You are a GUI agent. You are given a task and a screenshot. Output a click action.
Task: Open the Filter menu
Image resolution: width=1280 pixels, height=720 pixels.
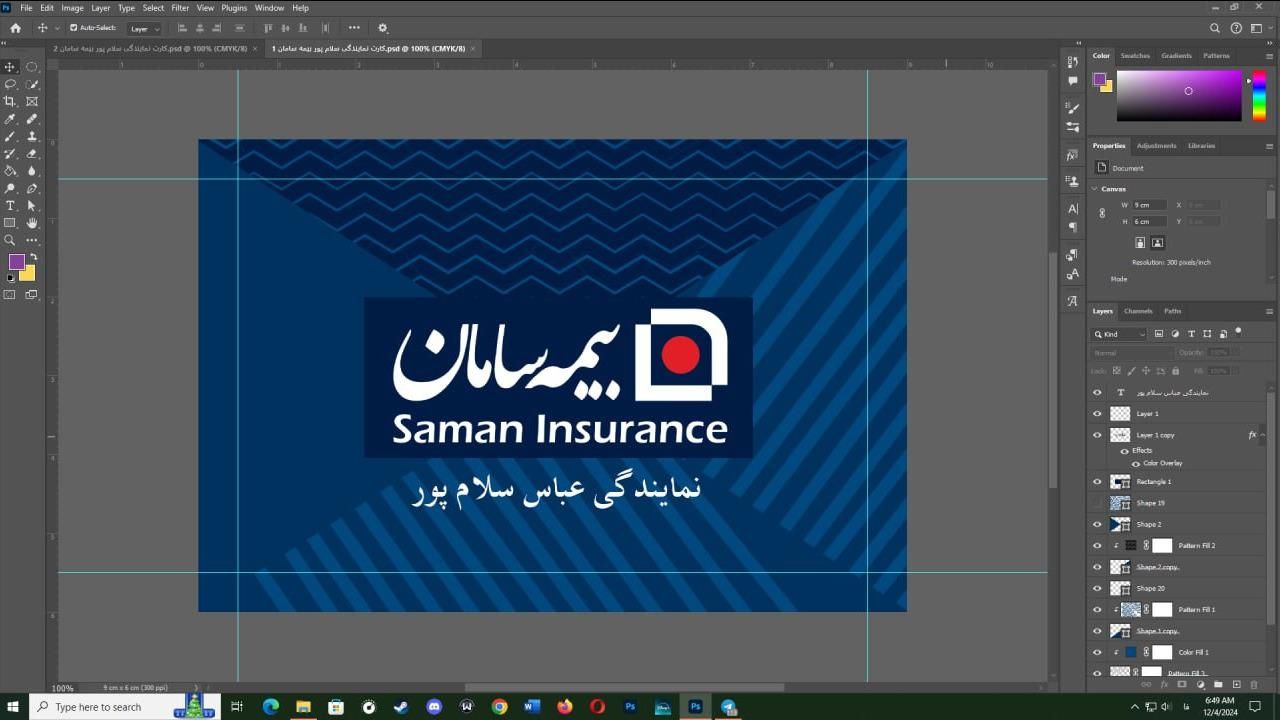[180, 8]
